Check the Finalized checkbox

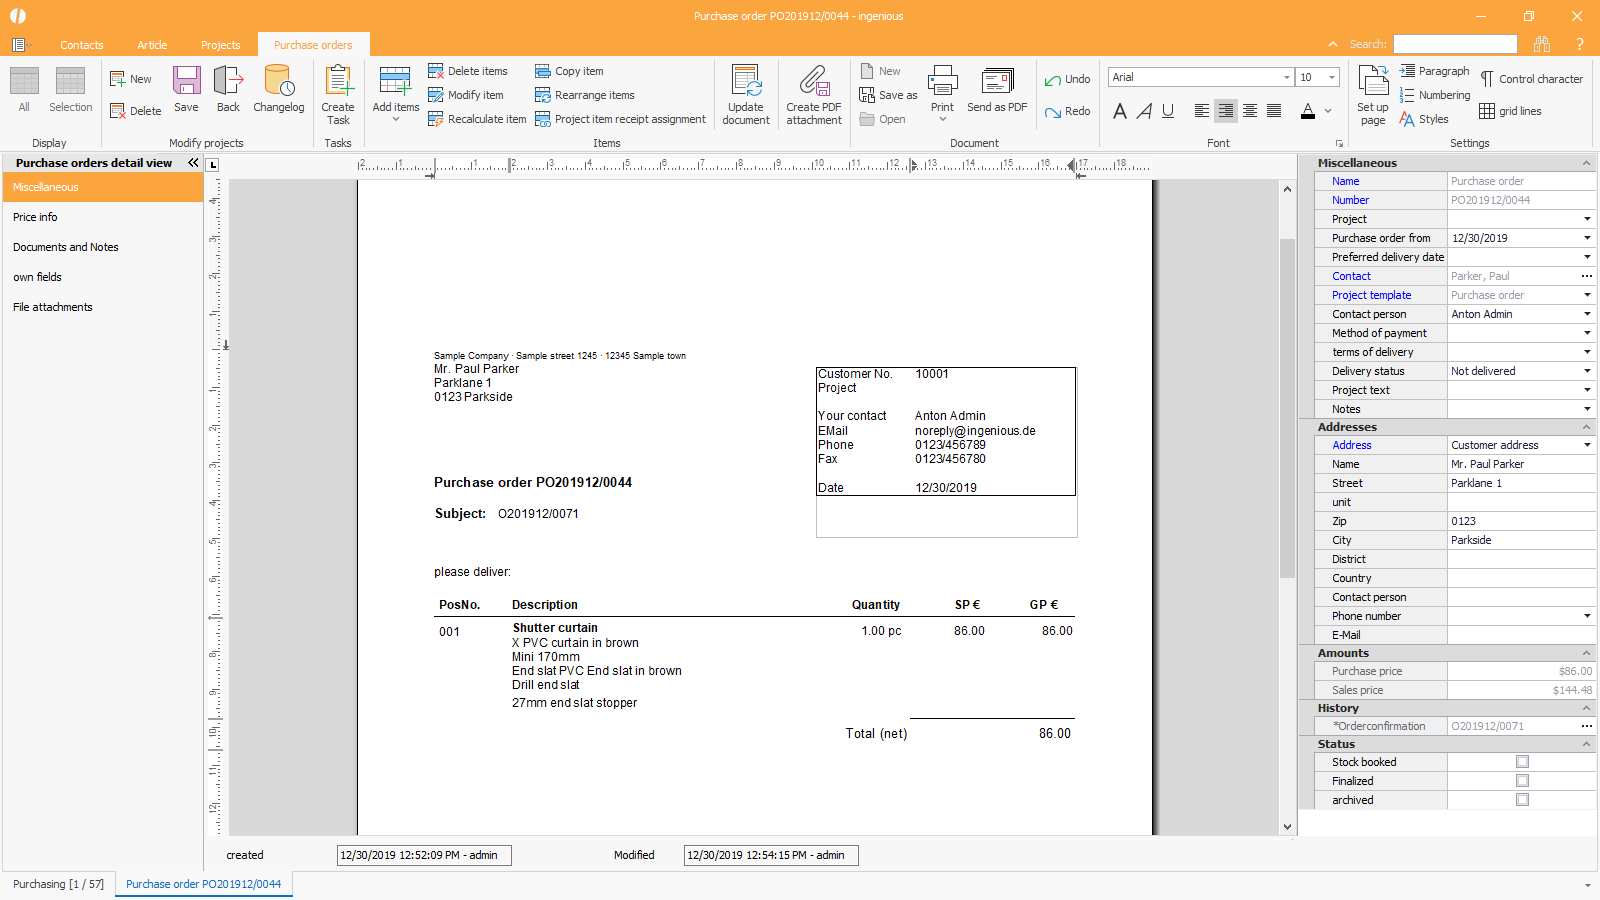tap(1522, 781)
